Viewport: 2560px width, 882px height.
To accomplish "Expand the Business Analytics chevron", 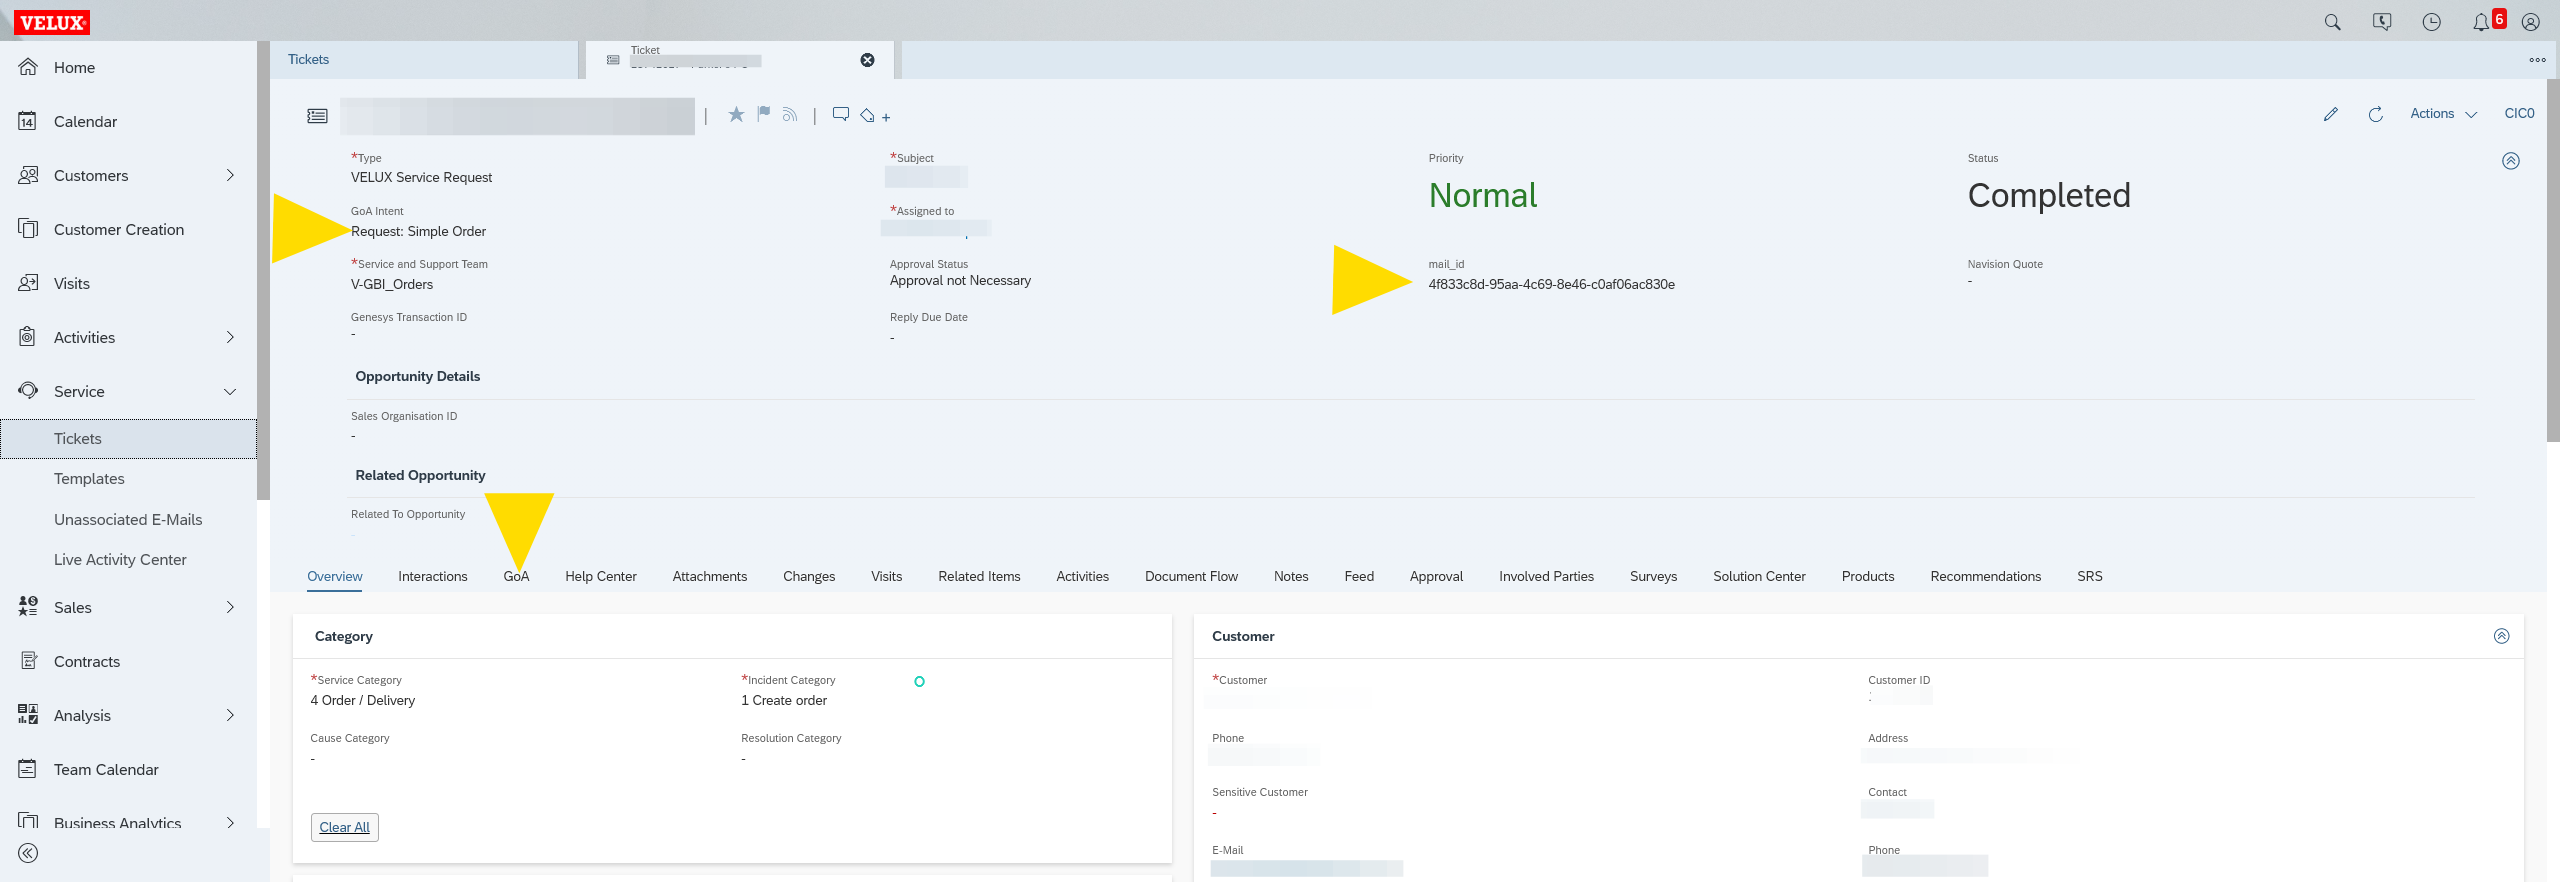I will click(230, 823).
